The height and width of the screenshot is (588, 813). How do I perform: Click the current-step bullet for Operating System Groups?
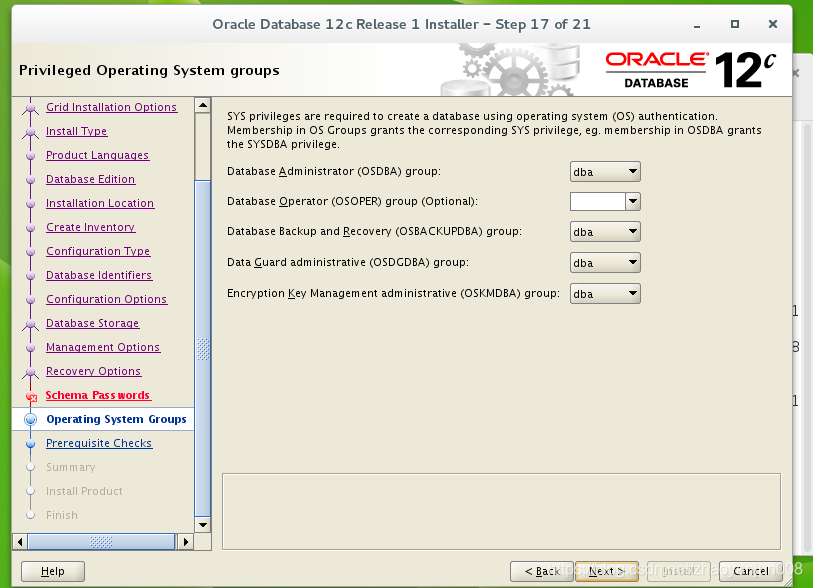point(31,419)
